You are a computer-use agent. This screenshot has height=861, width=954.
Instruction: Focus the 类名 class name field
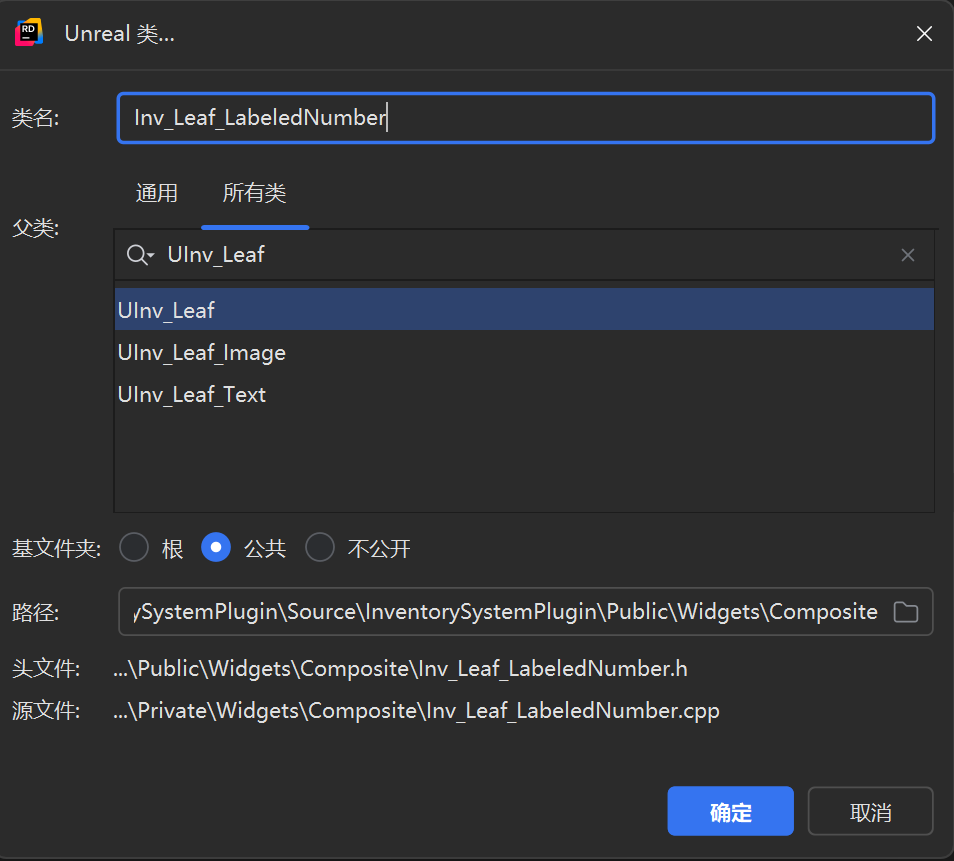click(x=526, y=118)
